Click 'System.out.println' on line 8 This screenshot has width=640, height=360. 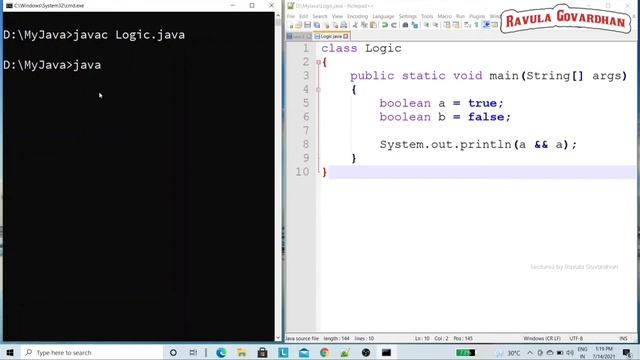click(445, 144)
